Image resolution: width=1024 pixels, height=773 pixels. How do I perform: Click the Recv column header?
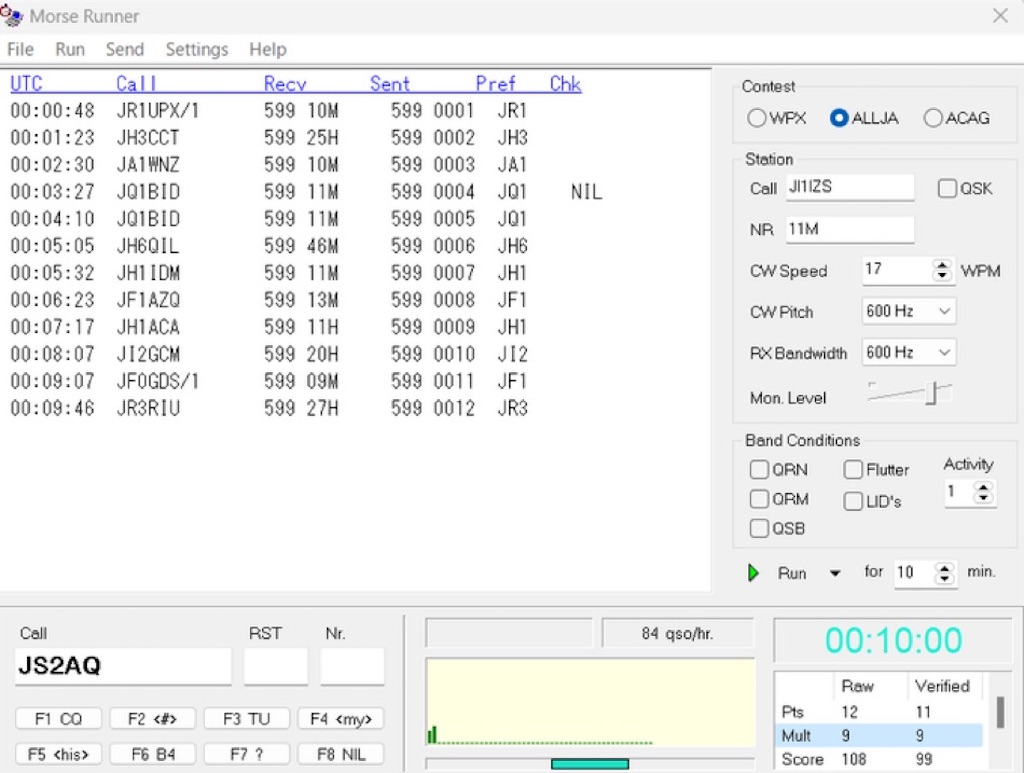285,84
